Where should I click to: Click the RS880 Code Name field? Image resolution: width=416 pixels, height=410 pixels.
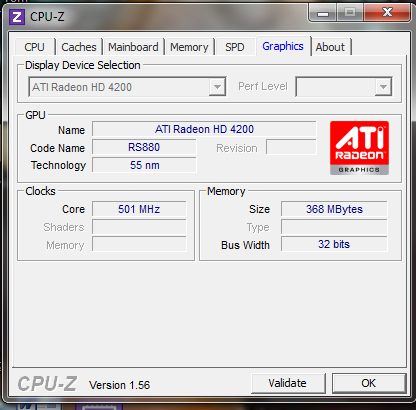[x=144, y=147]
